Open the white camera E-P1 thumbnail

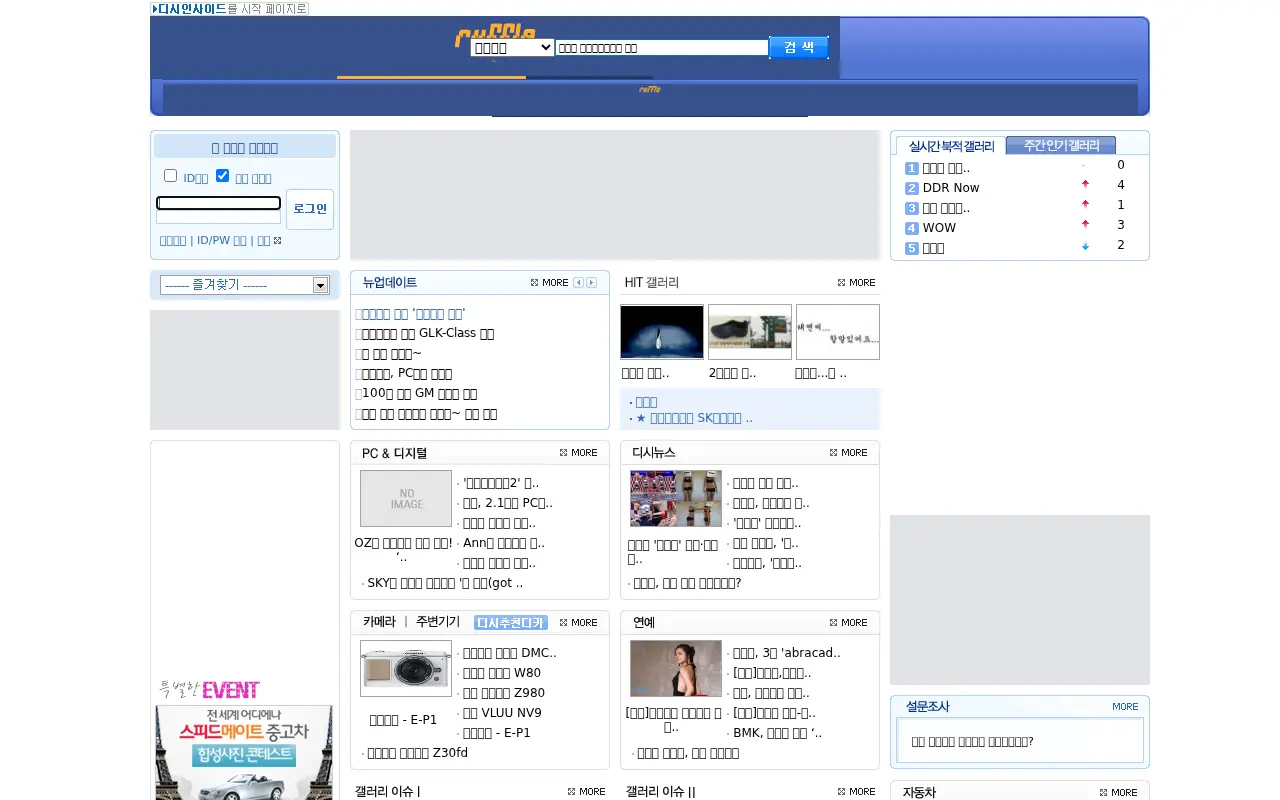pos(406,668)
